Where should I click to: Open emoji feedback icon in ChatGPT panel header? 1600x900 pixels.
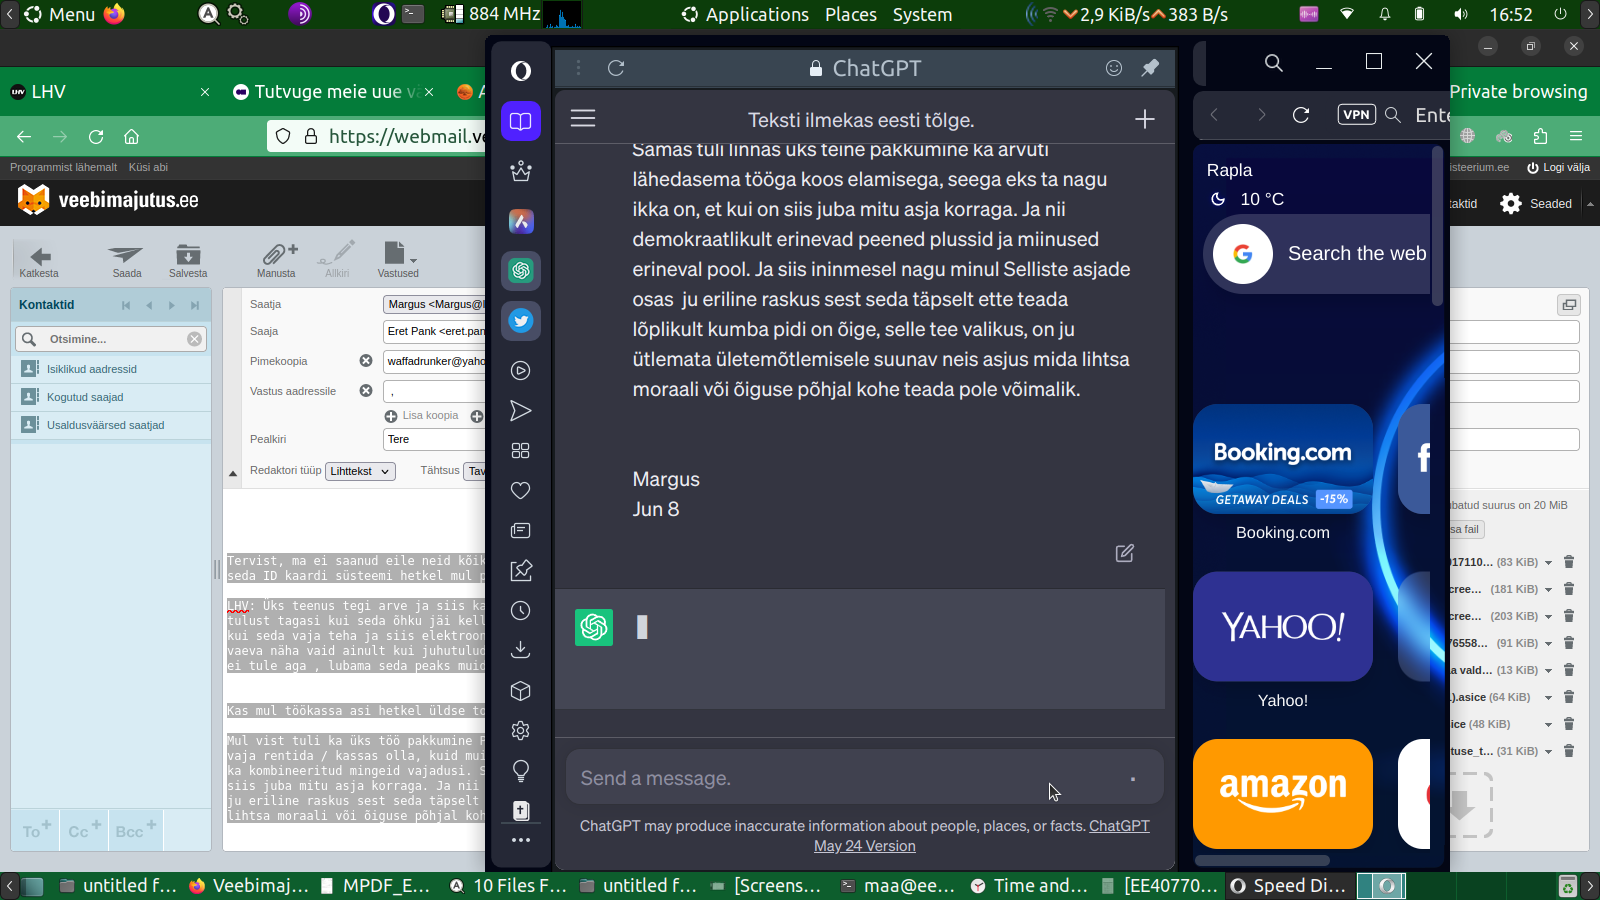(1114, 68)
